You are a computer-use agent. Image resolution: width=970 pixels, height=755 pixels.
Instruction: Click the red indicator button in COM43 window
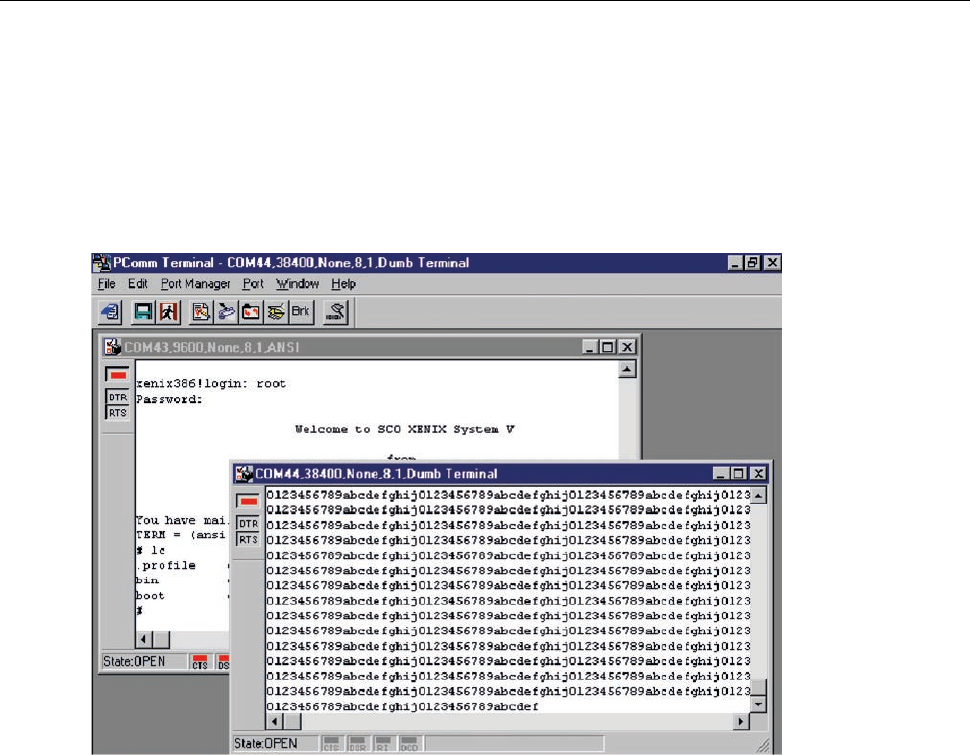click(117, 375)
